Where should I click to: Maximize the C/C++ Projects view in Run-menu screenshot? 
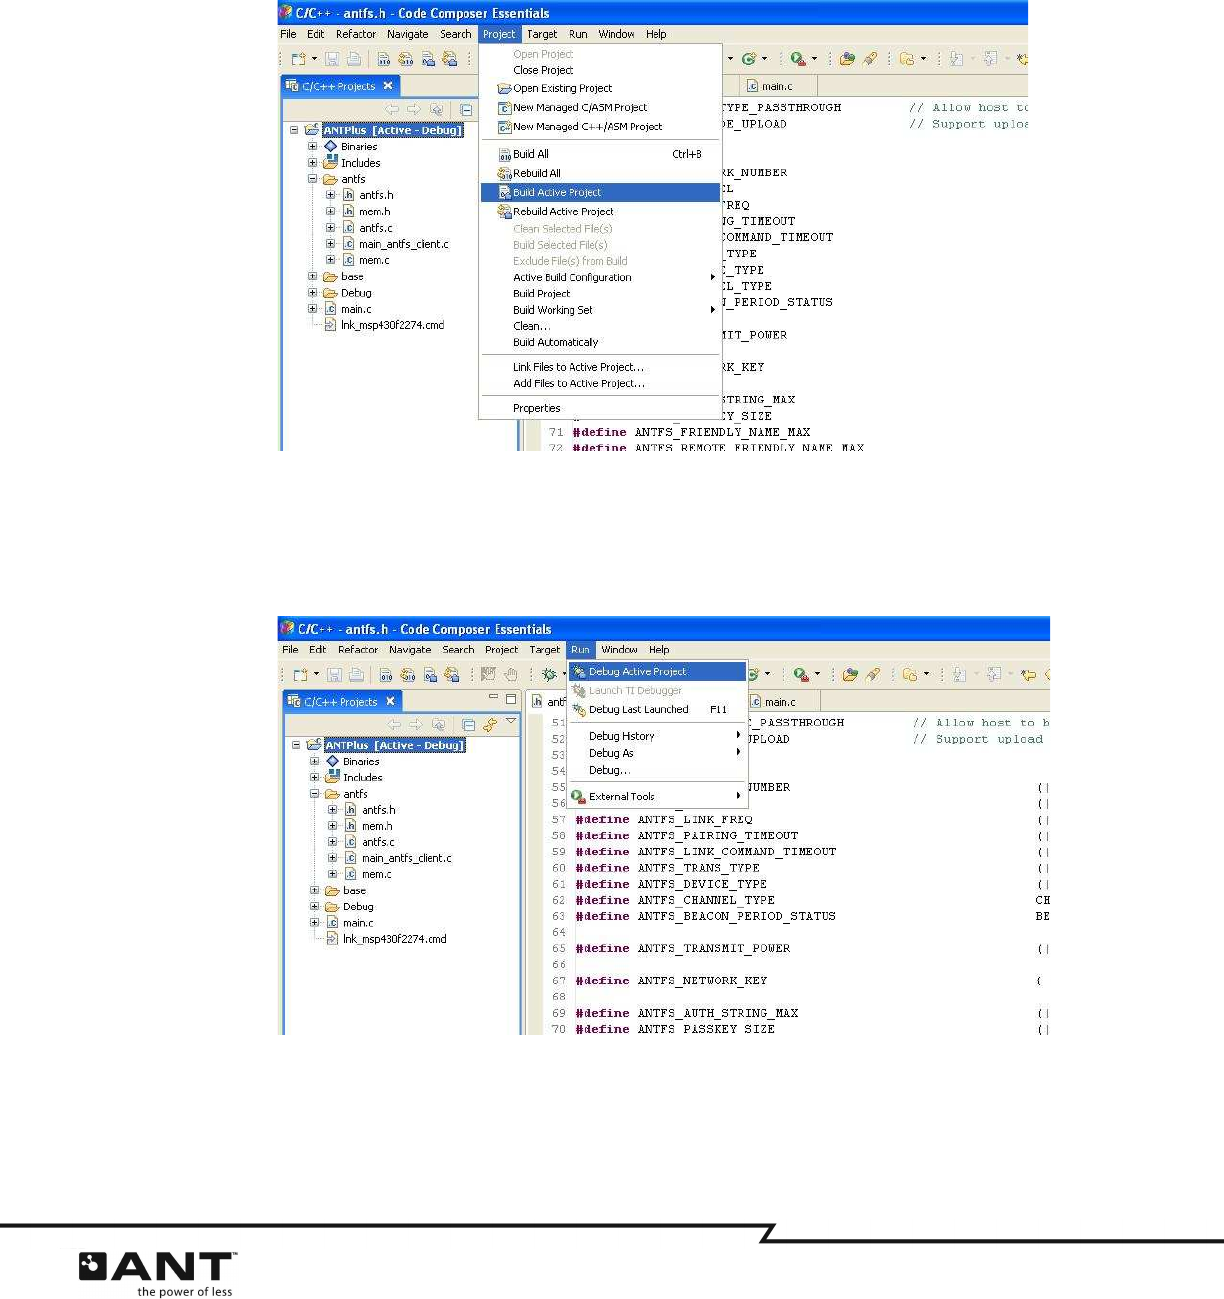click(510, 698)
